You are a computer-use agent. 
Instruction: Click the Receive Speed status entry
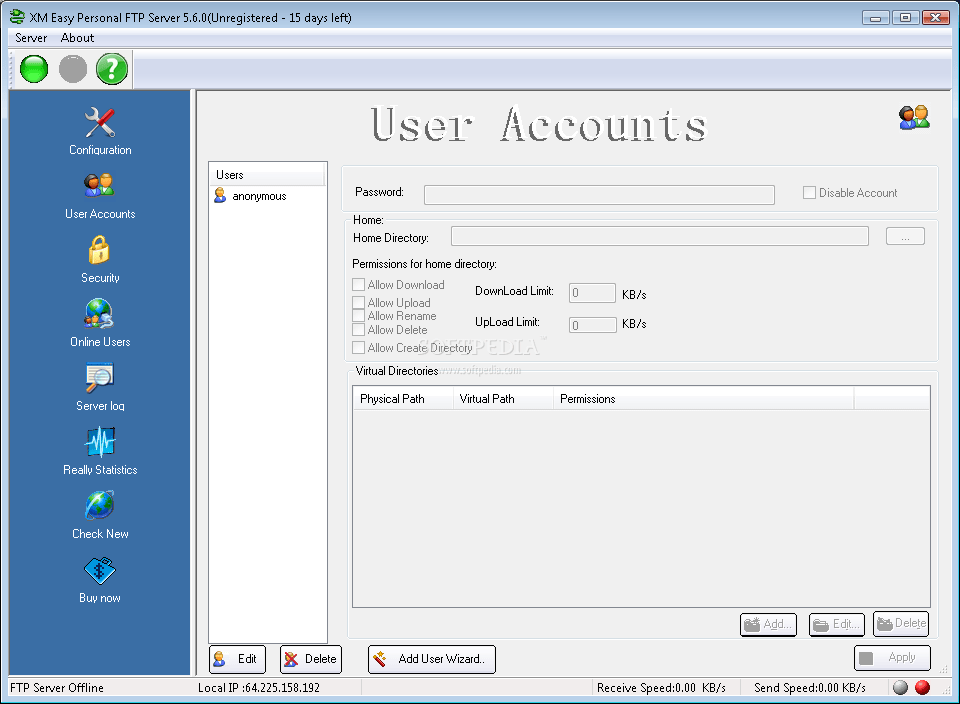(x=661, y=688)
